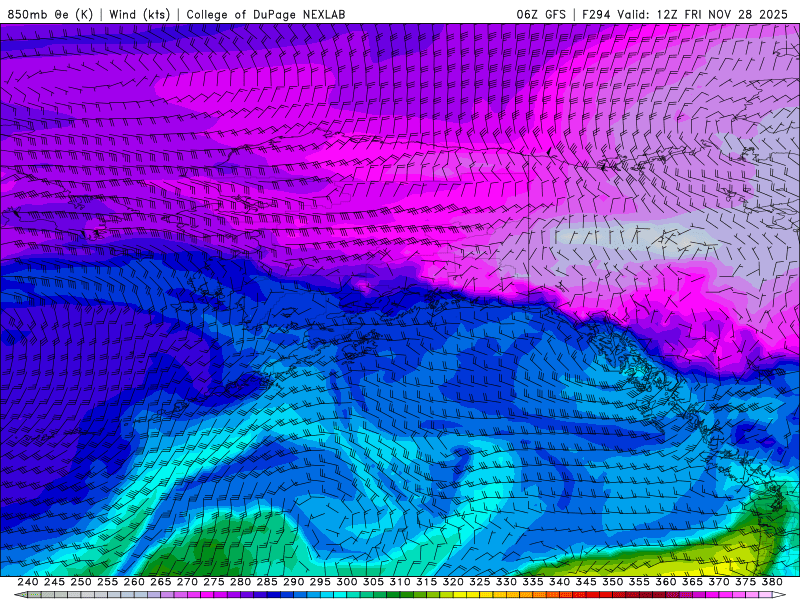Click the 320 value on the color scale
The image size is (800, 600).
[x=453, y=582]
